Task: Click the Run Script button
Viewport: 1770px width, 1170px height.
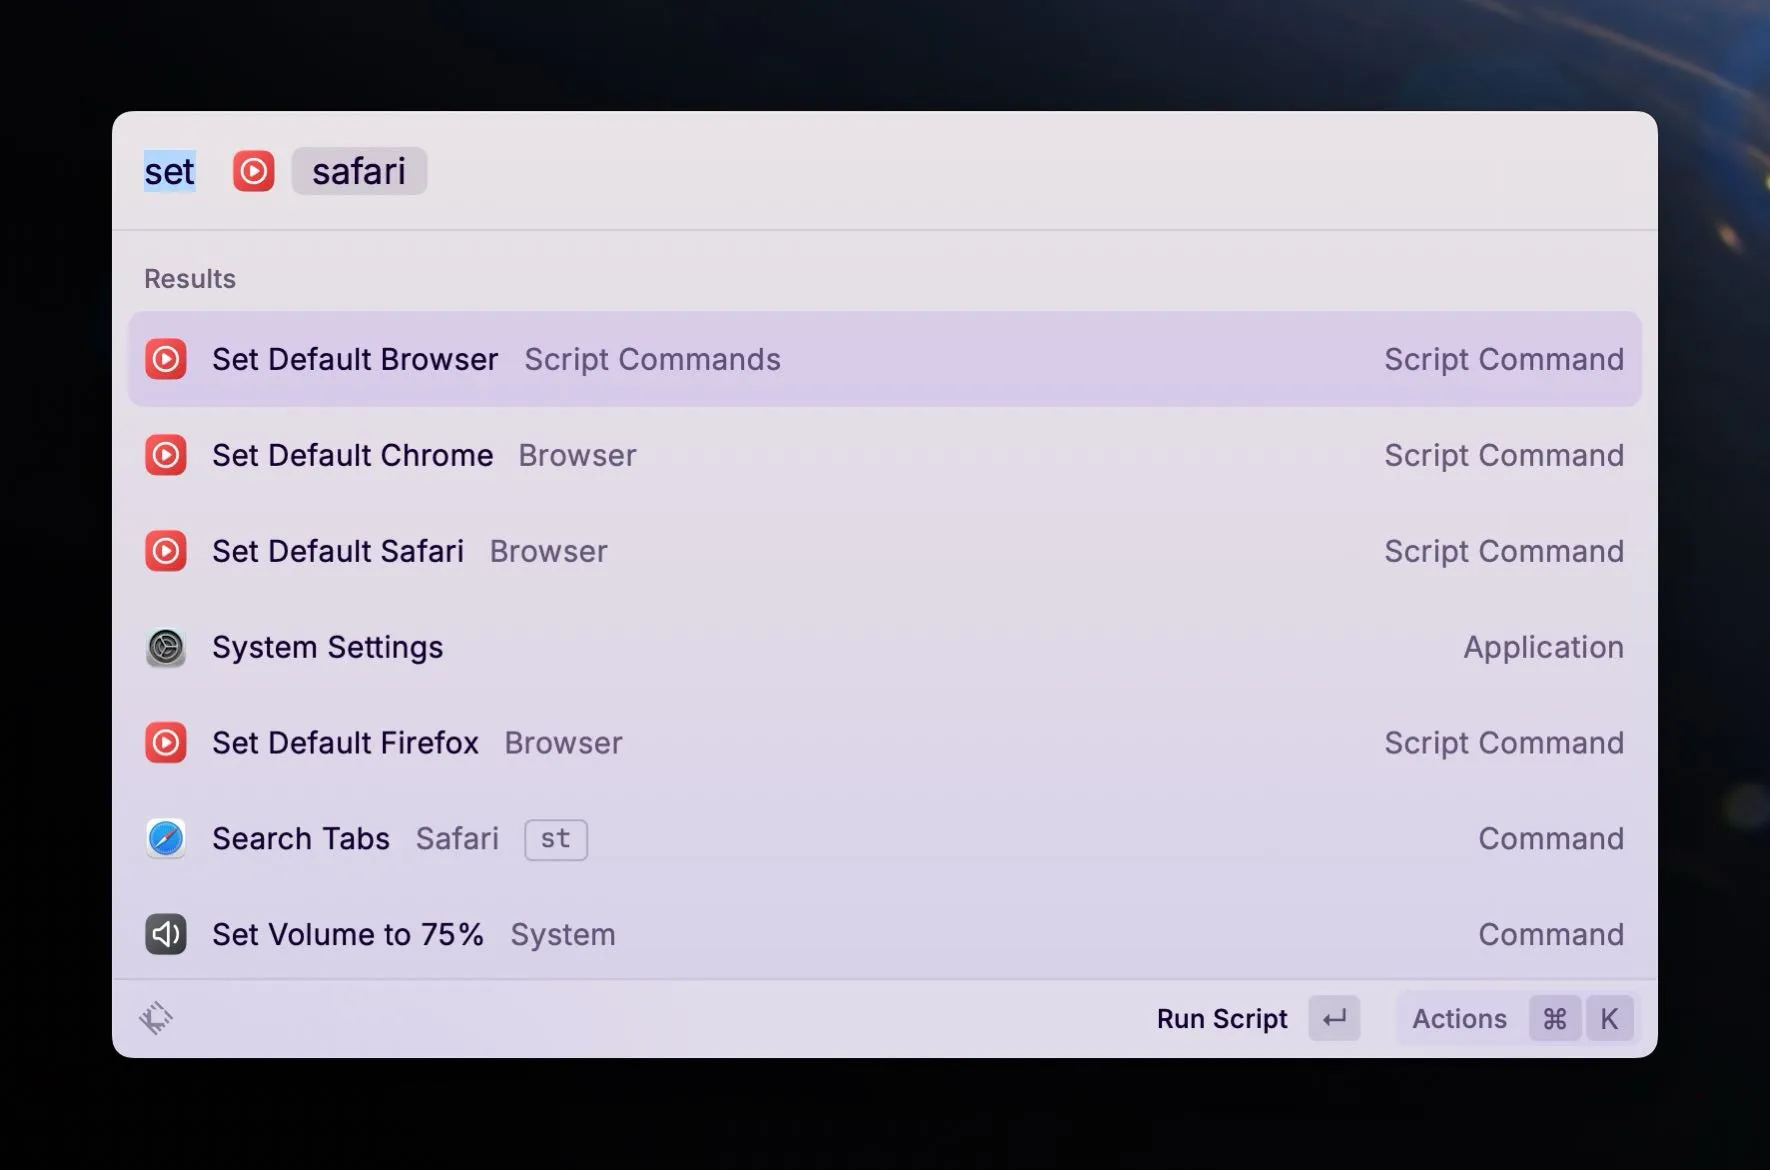Action: tap(1222, 1018)
